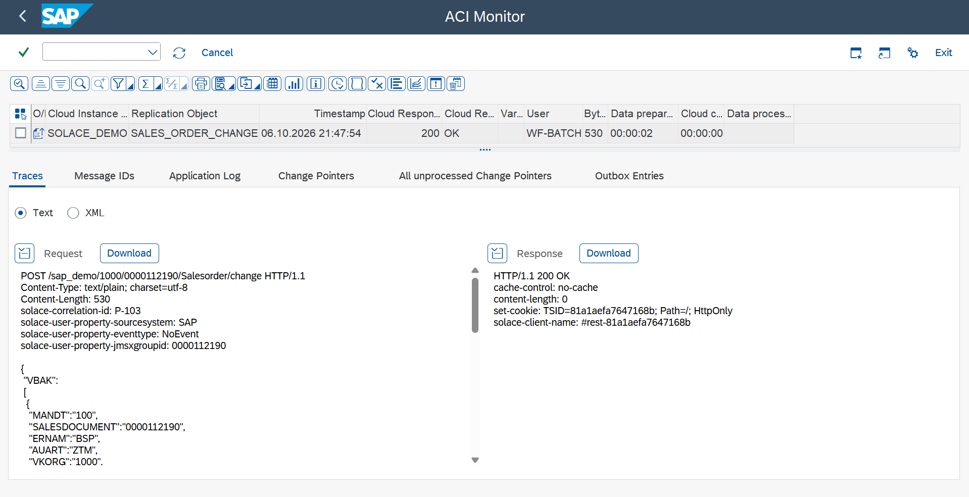This screenshot has height=497, width=969.
Task: Click the new window icon in header bar
Action: click(856, 53)
